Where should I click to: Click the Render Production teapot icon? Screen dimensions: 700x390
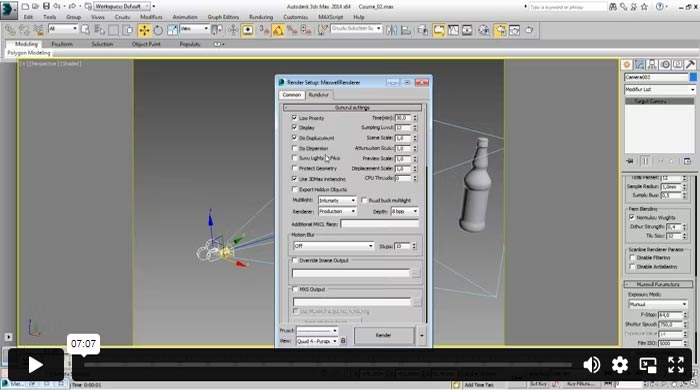tap(529, 30)
